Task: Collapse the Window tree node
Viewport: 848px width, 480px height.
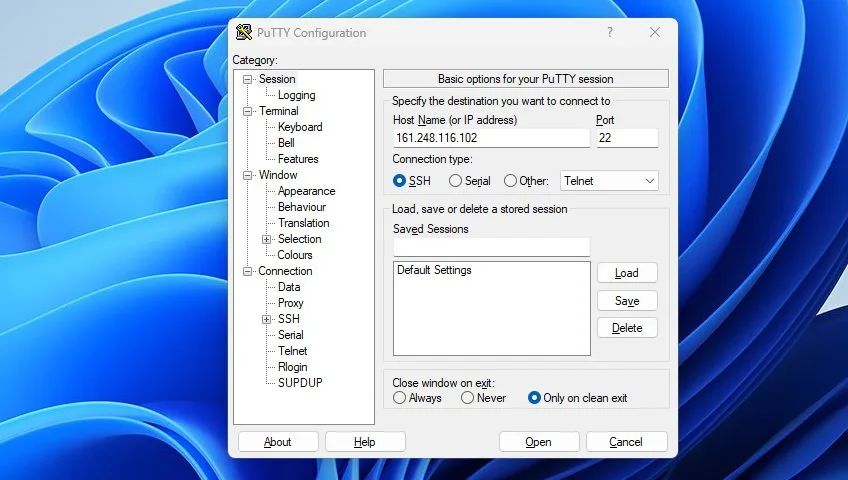Action: click(x=247, y=175)
